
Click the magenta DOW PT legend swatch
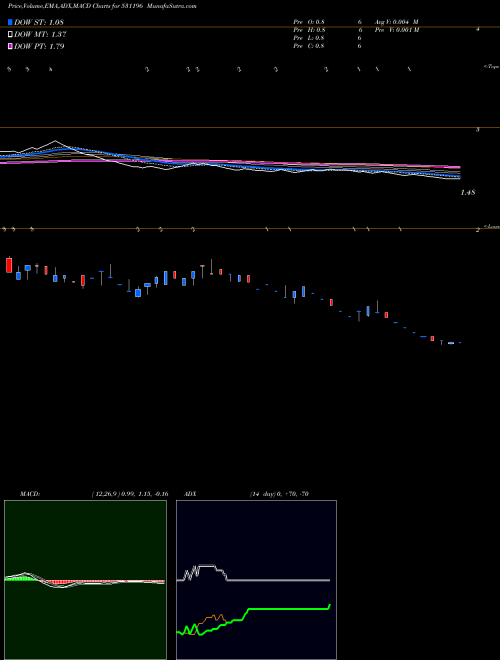pyautogui.click(x=10, y=46)
